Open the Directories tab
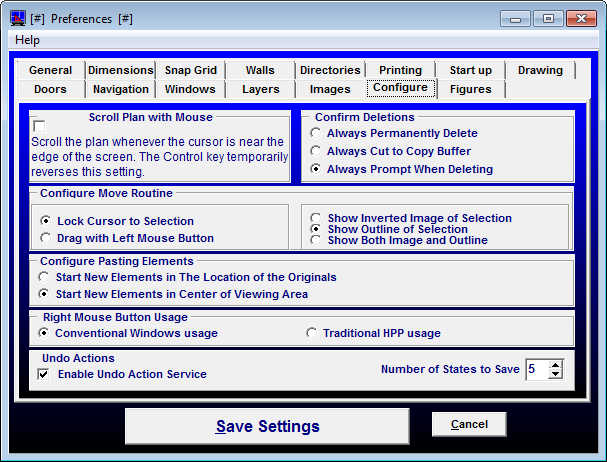 (x=330, y=70)
